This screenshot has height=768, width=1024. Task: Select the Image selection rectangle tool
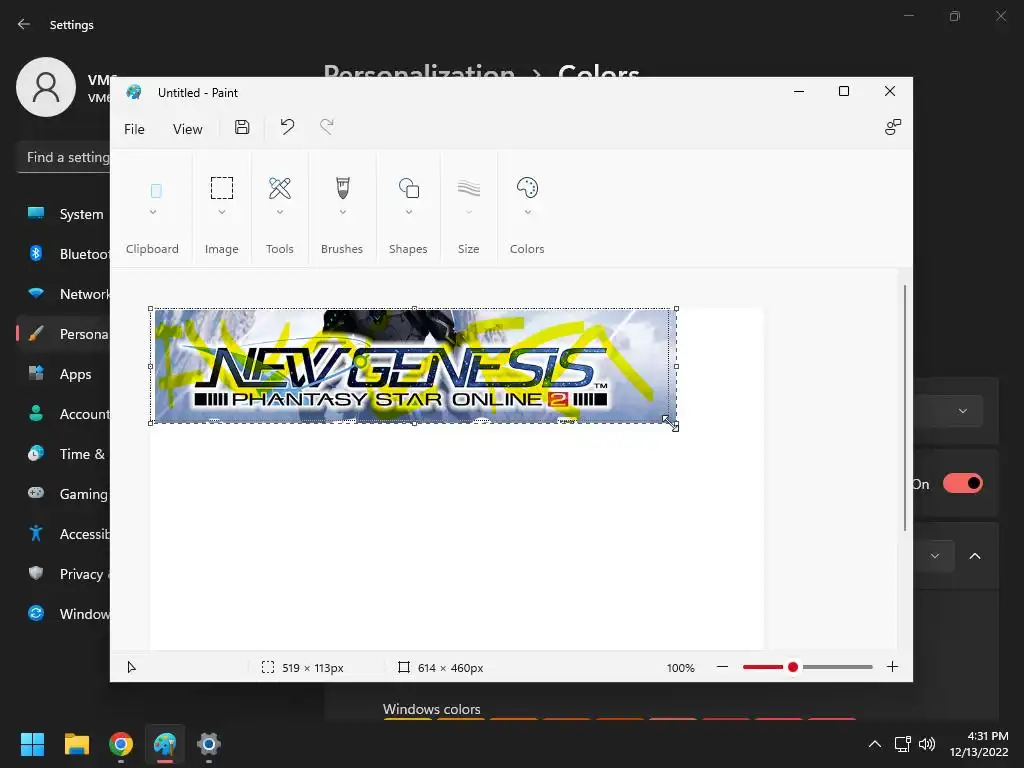[221, 188]
